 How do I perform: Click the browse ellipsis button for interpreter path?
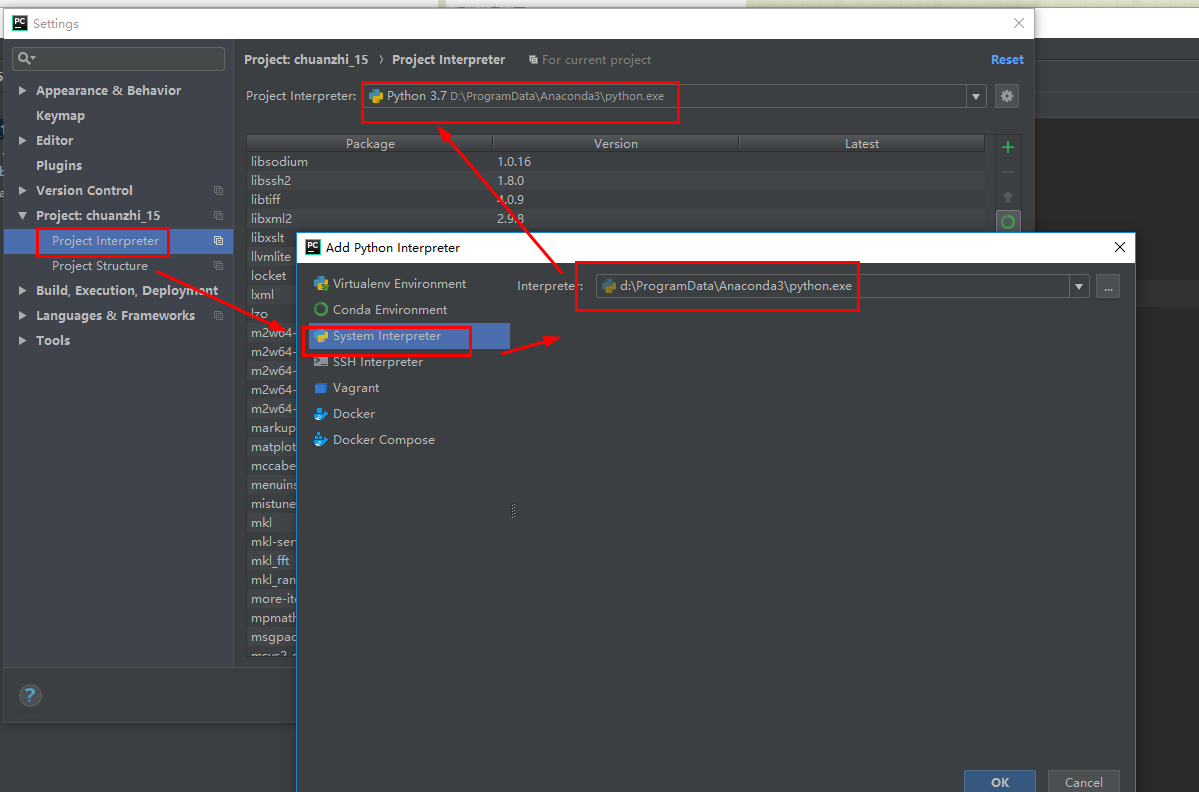tap(1108, 287)
